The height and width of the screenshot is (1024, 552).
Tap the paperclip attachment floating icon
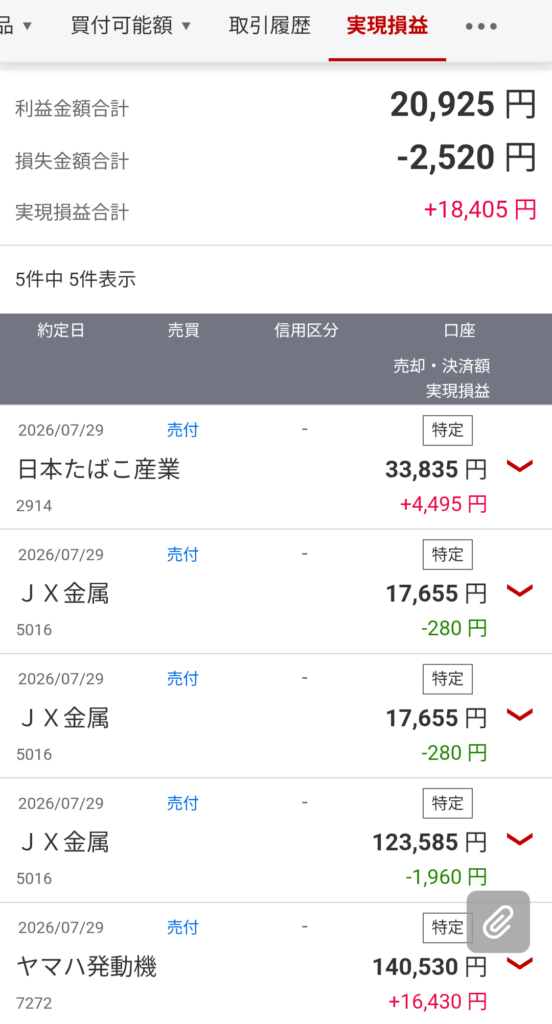pyautogui.click(x=498, y=922)
